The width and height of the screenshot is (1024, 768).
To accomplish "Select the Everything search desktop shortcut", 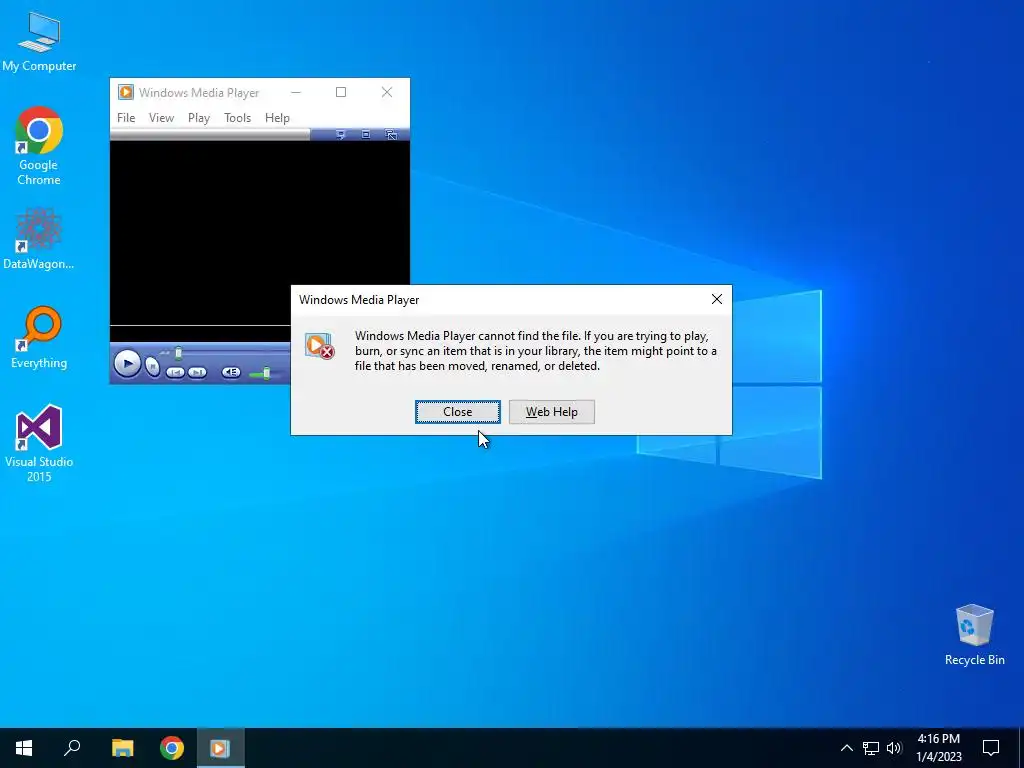I will click(x=39, y=338).
